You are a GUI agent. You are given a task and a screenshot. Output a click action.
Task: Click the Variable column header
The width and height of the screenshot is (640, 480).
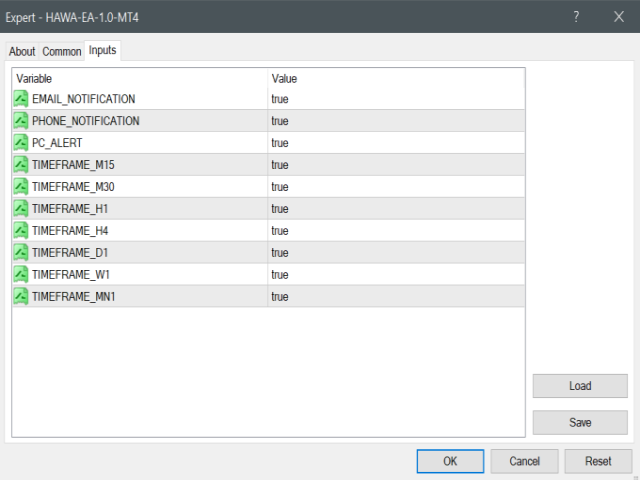pyautogui.click(x=140, y=78)
